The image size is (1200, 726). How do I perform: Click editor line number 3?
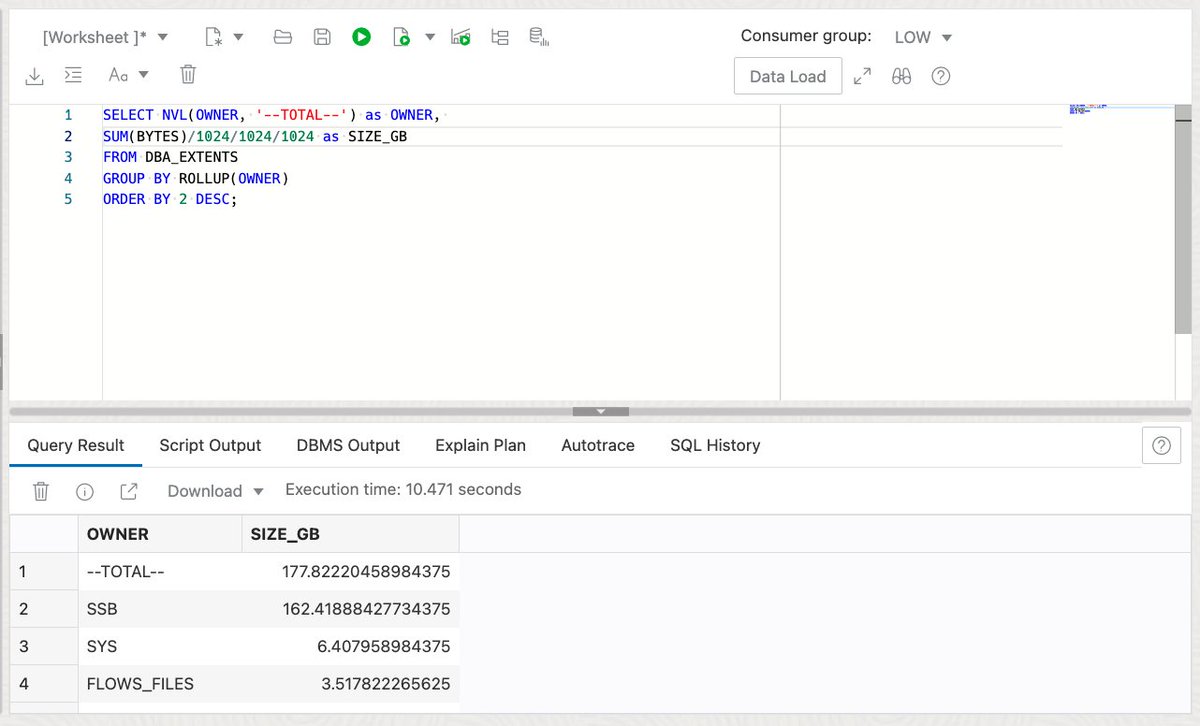coord(68,157)
